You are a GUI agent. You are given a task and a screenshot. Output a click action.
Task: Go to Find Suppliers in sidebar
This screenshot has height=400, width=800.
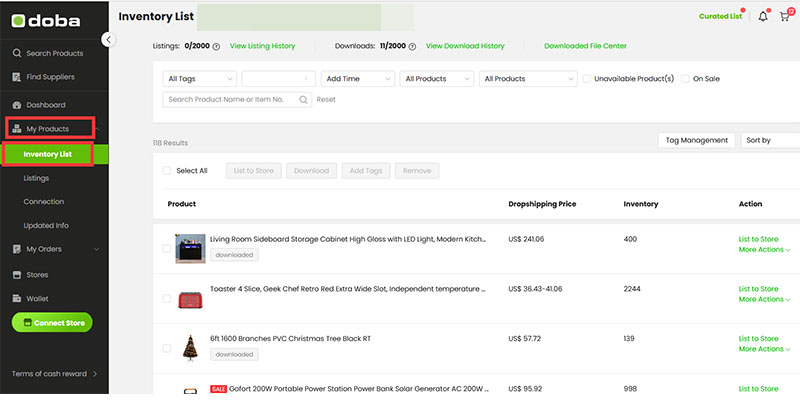click(50, 77)
